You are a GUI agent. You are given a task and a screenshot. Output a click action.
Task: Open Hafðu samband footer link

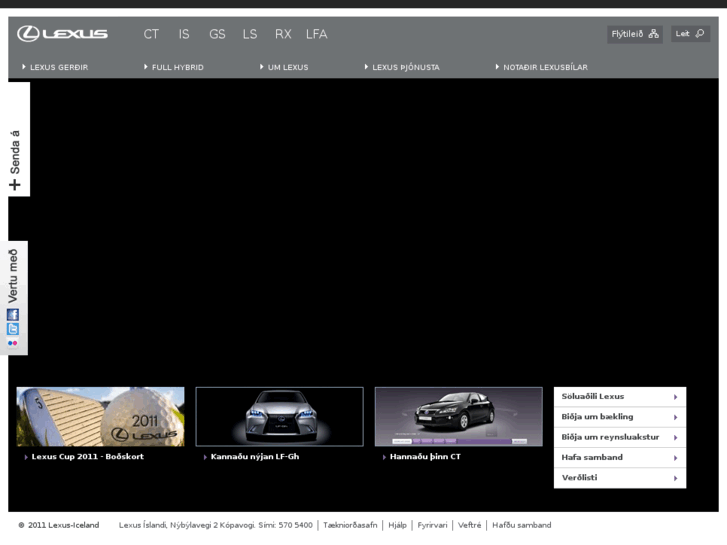(x=522, y=525)
